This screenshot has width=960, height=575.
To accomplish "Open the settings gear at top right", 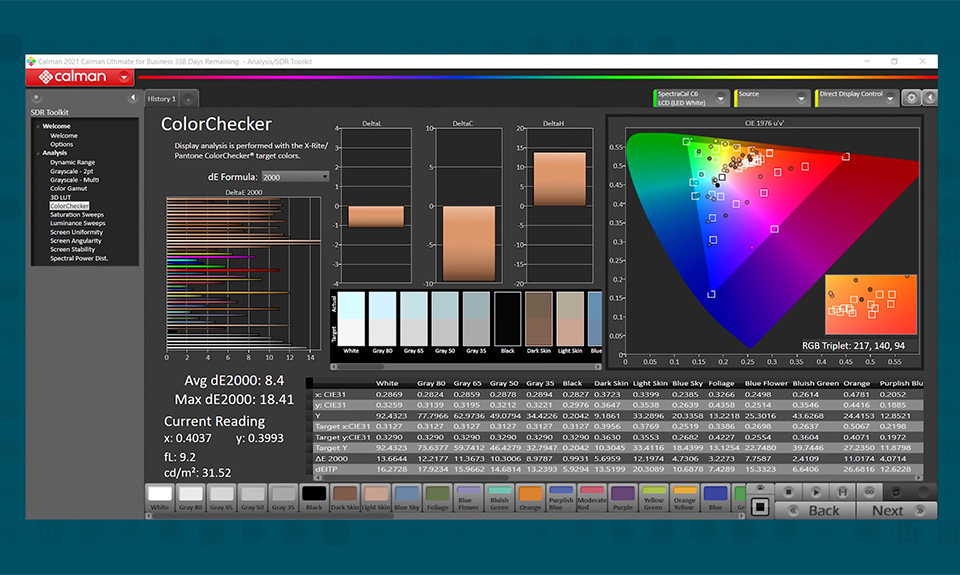I will pos(911,98).
